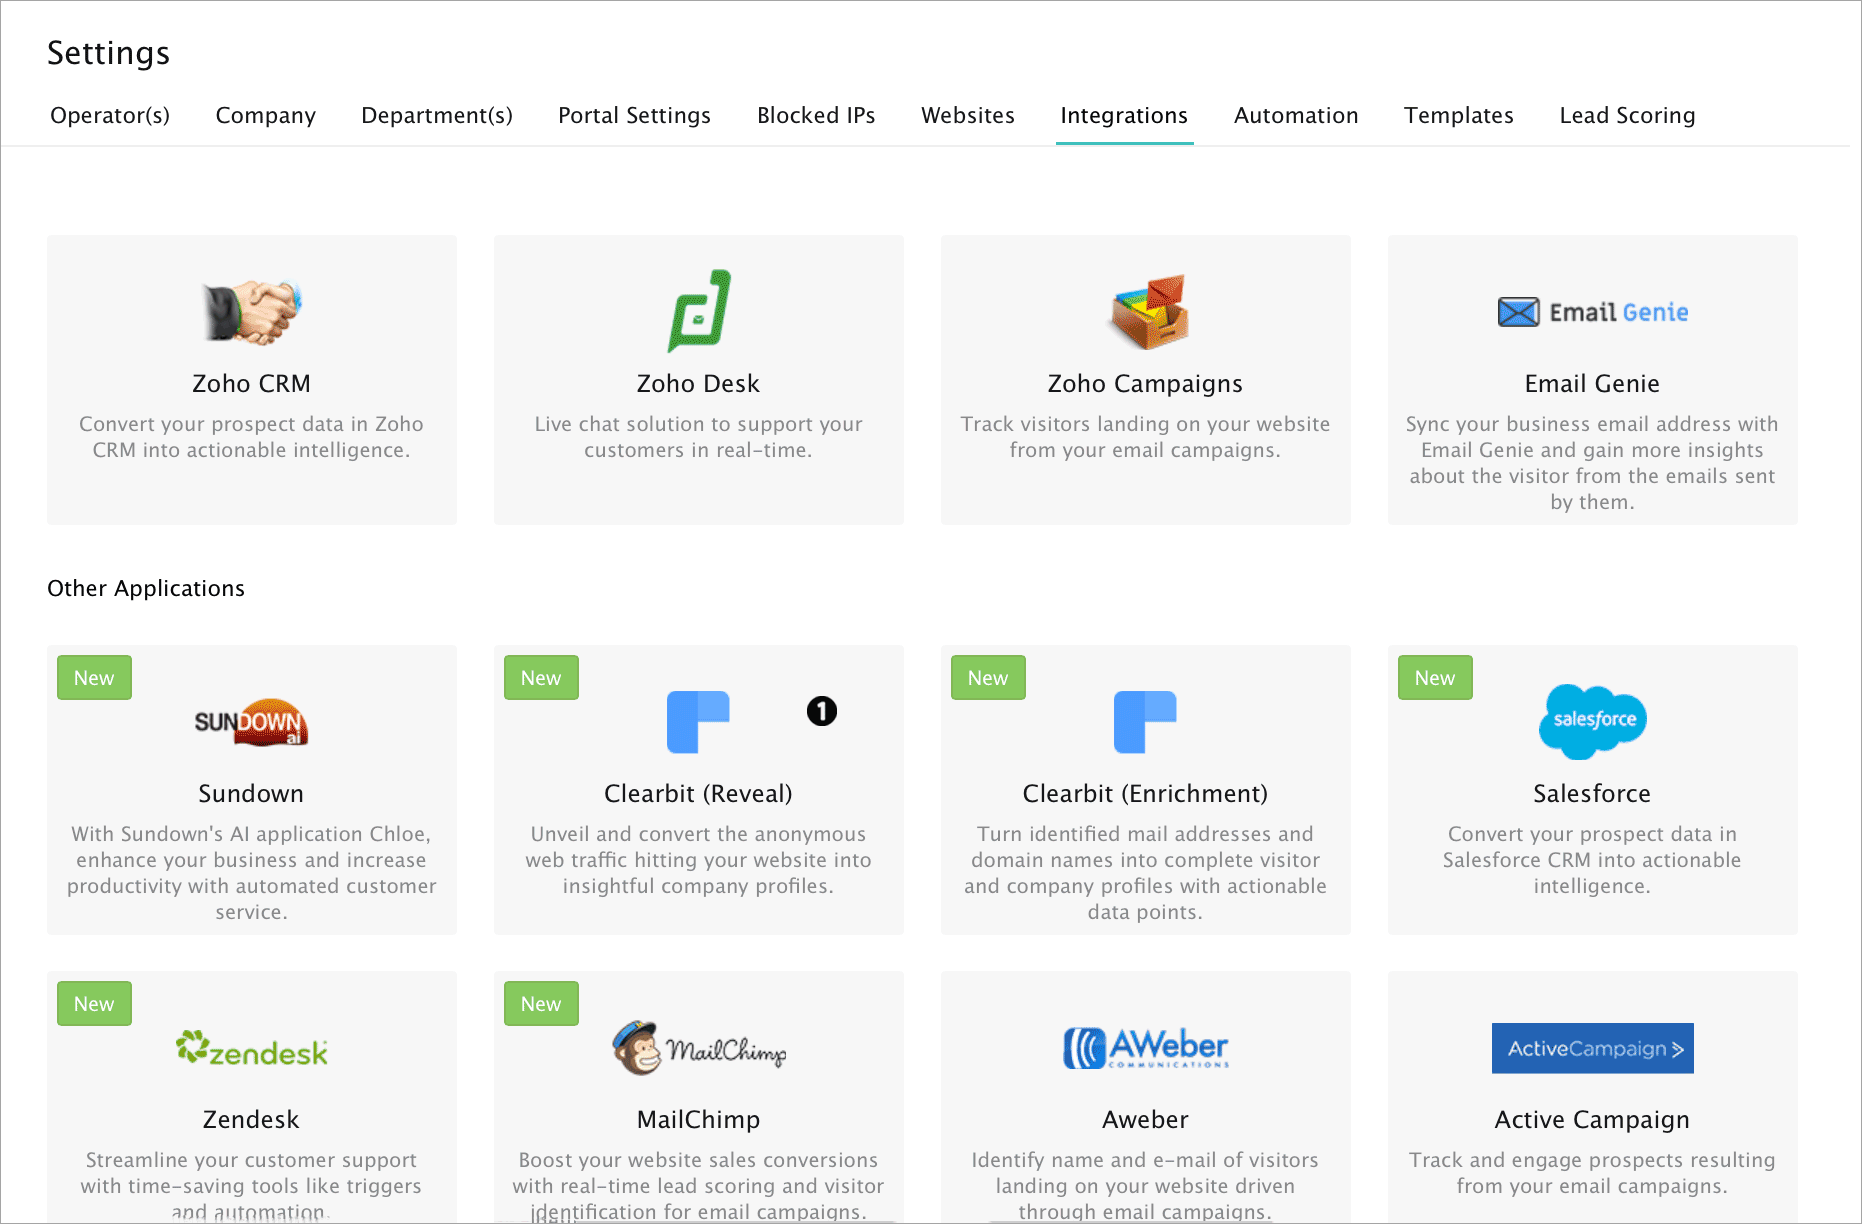
Task: Open the Operator(s) tab
Action: [110, 115]
